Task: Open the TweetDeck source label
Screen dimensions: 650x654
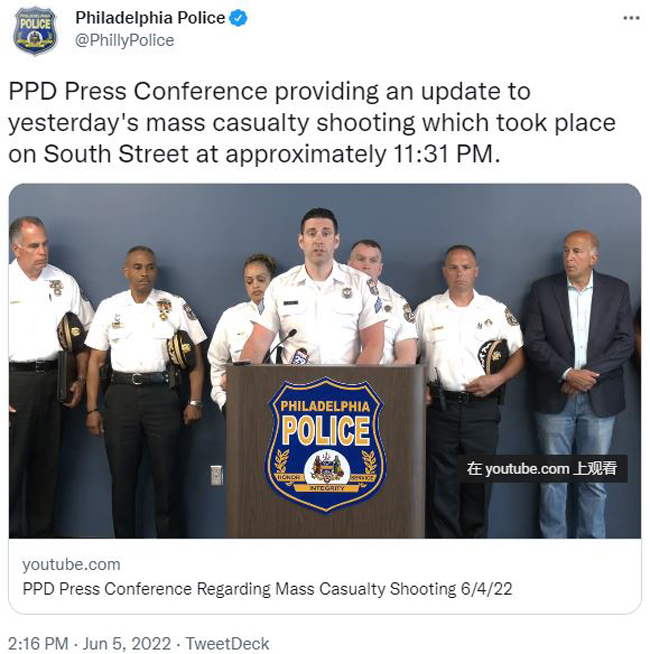Action: coord(227,643)
